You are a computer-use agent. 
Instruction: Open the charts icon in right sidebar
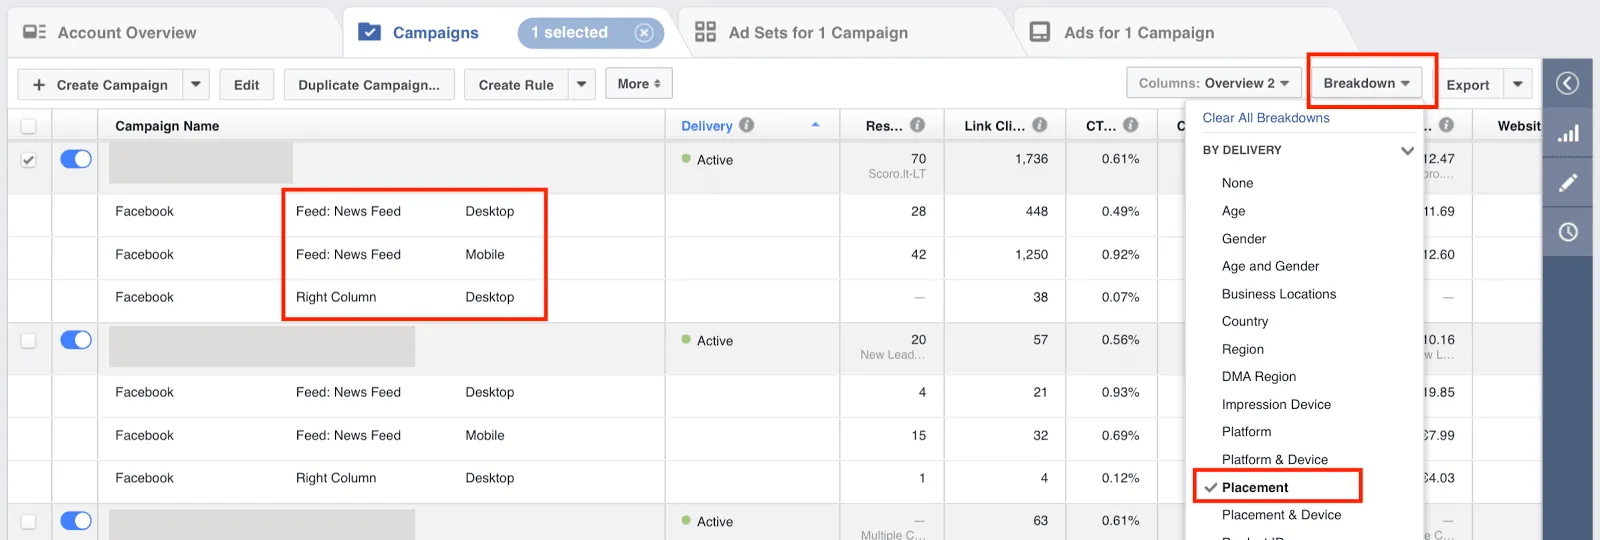[1567, 133]
